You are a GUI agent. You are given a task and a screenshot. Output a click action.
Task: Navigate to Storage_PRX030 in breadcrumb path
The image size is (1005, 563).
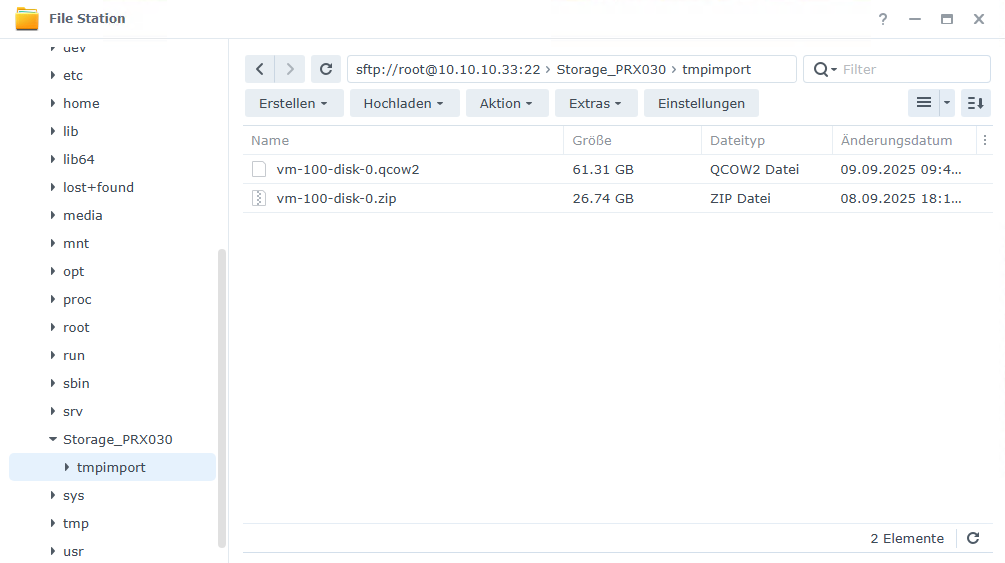pos(610,69)
